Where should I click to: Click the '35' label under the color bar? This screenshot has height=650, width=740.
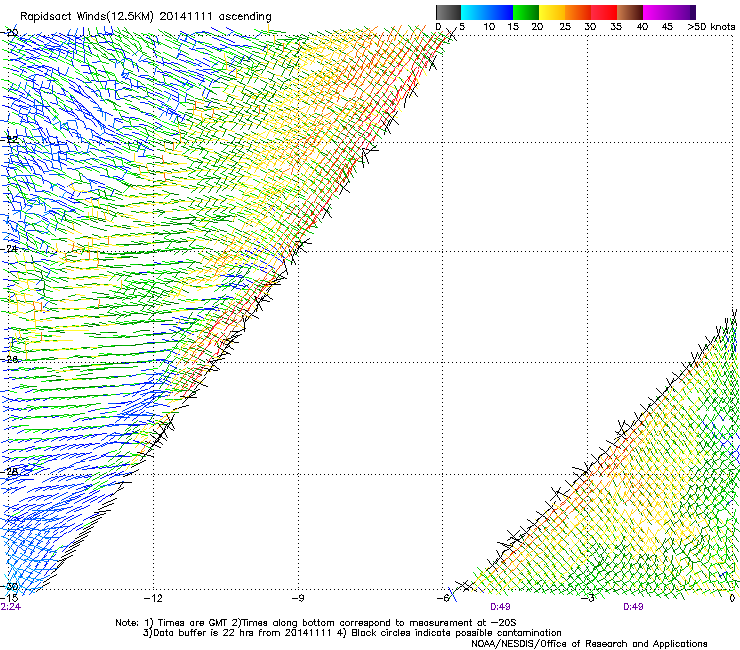coord(616,27)
